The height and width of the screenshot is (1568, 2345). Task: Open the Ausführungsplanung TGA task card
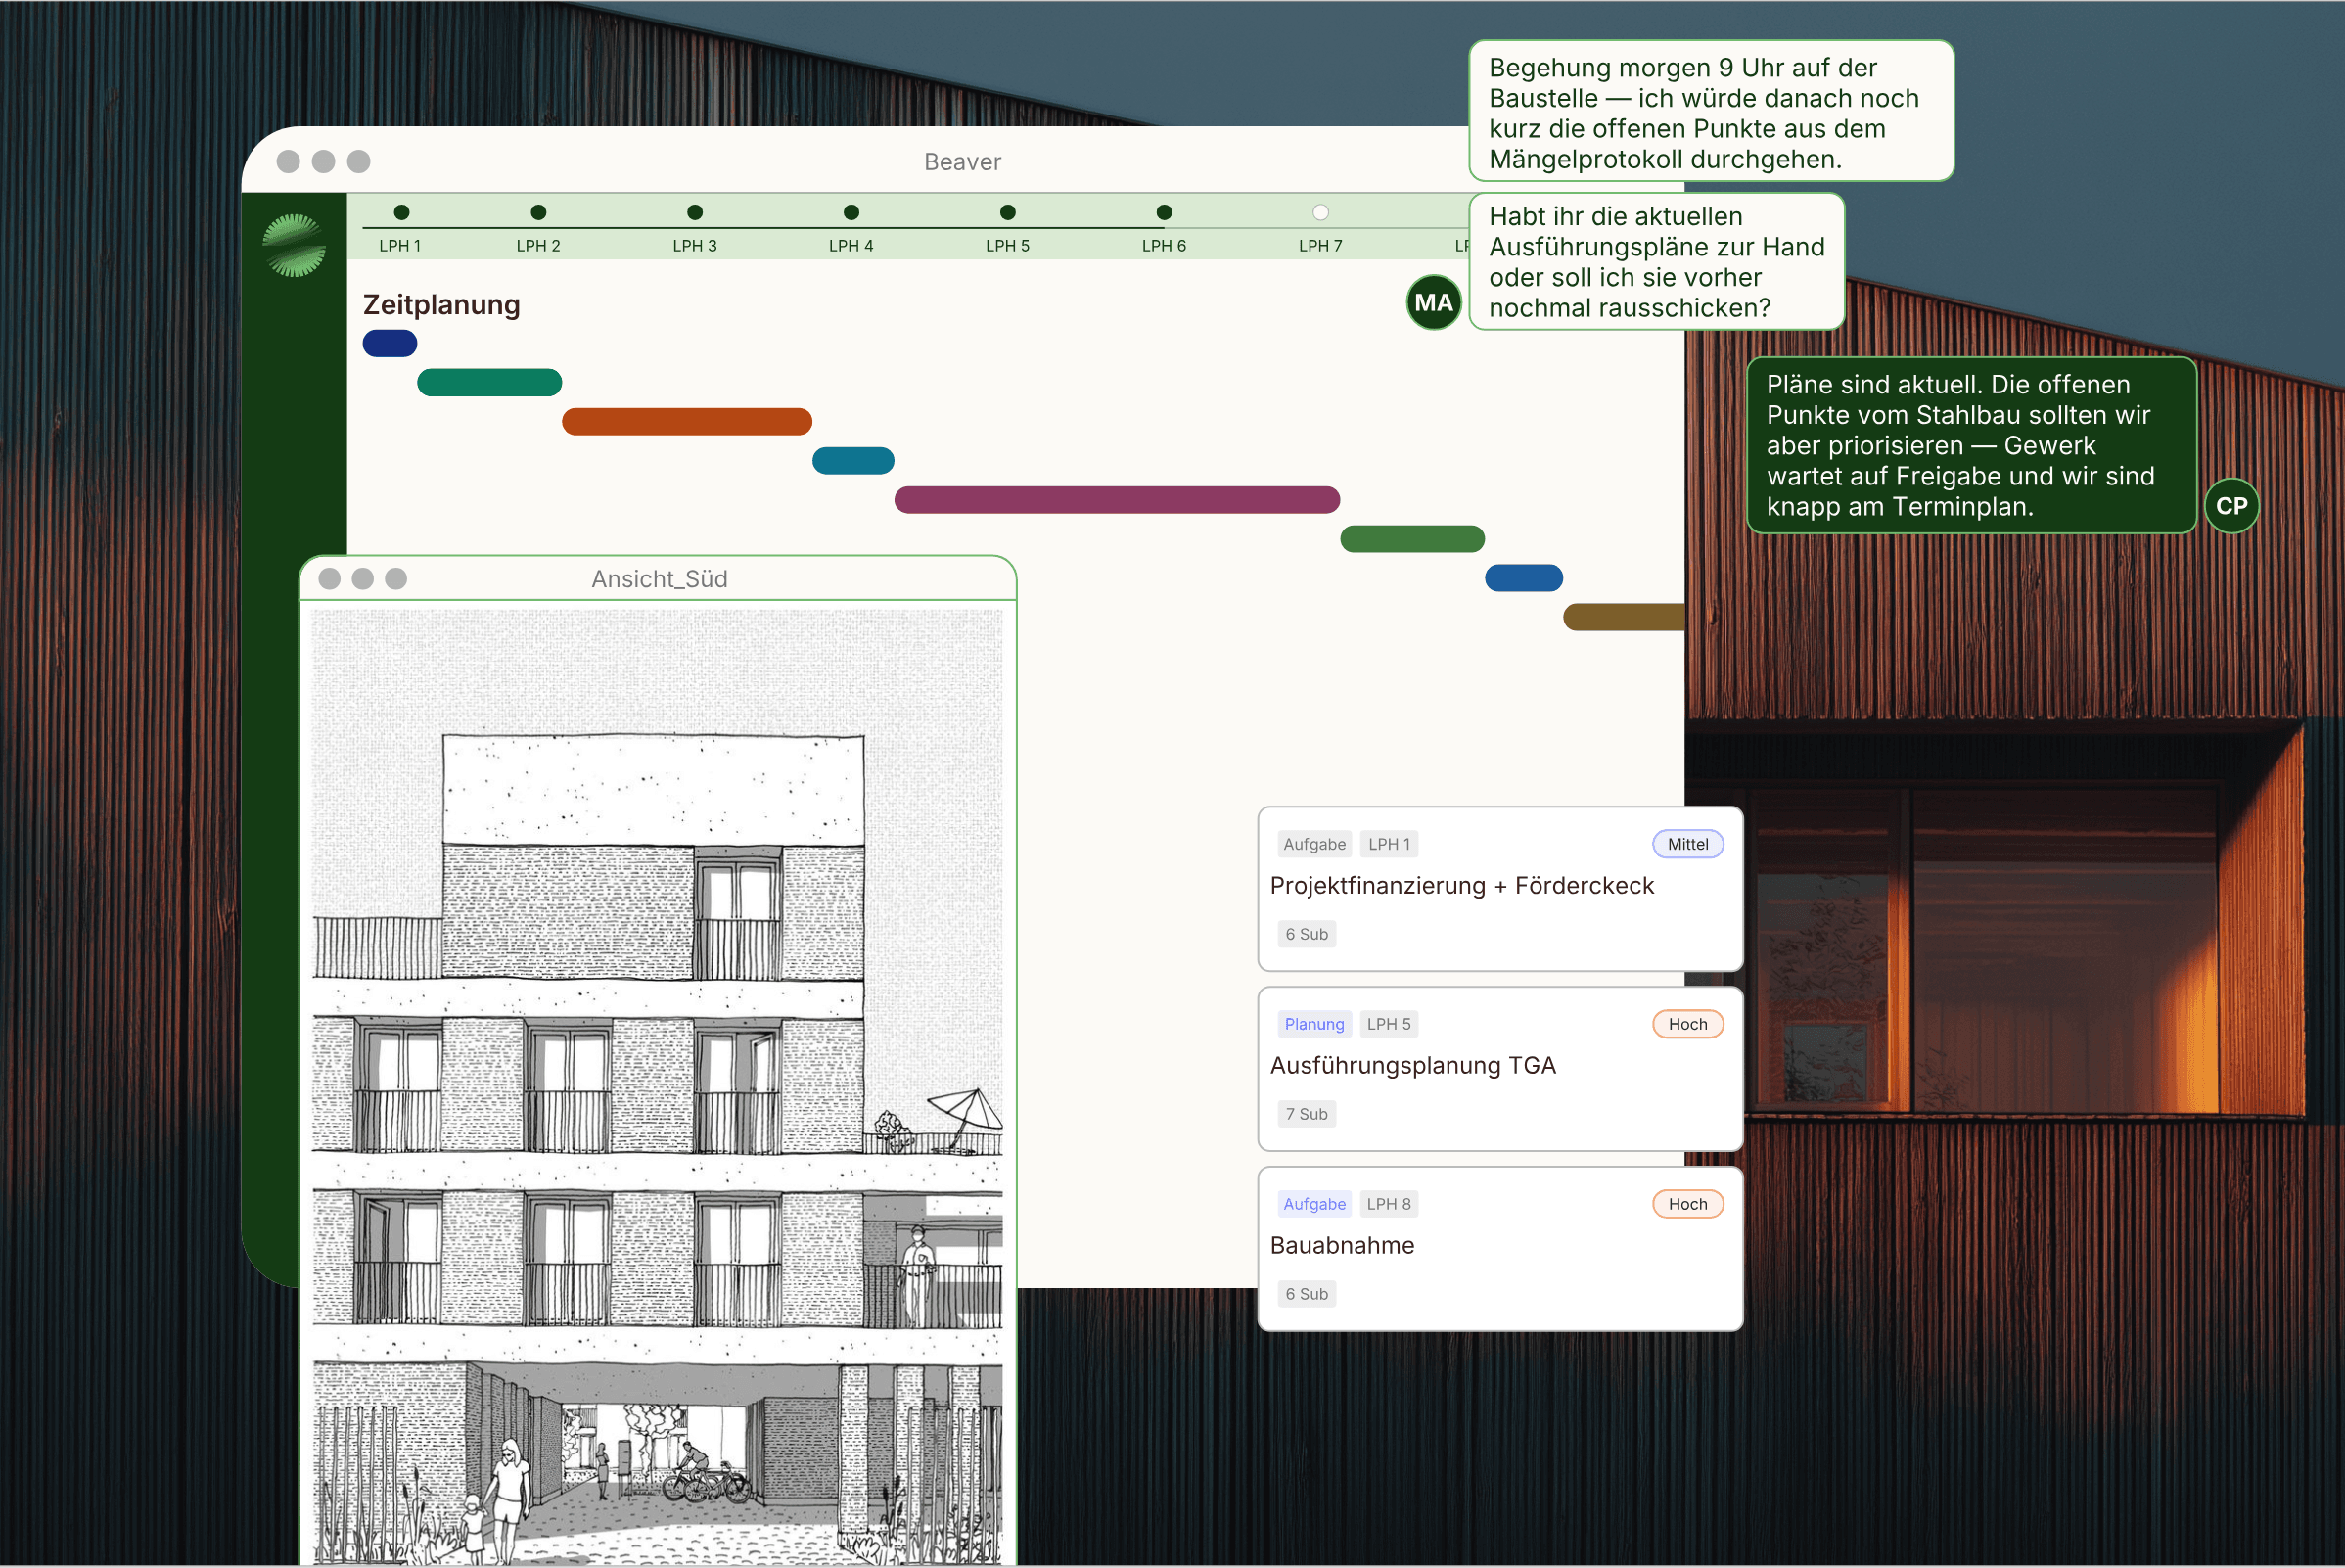[x=1412, y=1066]
